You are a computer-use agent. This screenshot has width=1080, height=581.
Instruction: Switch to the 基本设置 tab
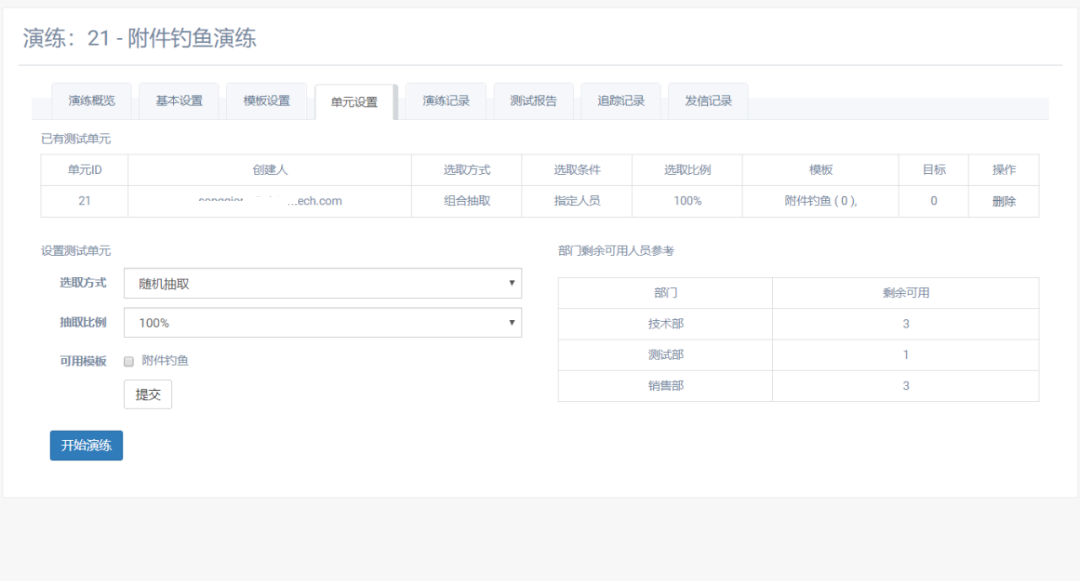[179, 101]
